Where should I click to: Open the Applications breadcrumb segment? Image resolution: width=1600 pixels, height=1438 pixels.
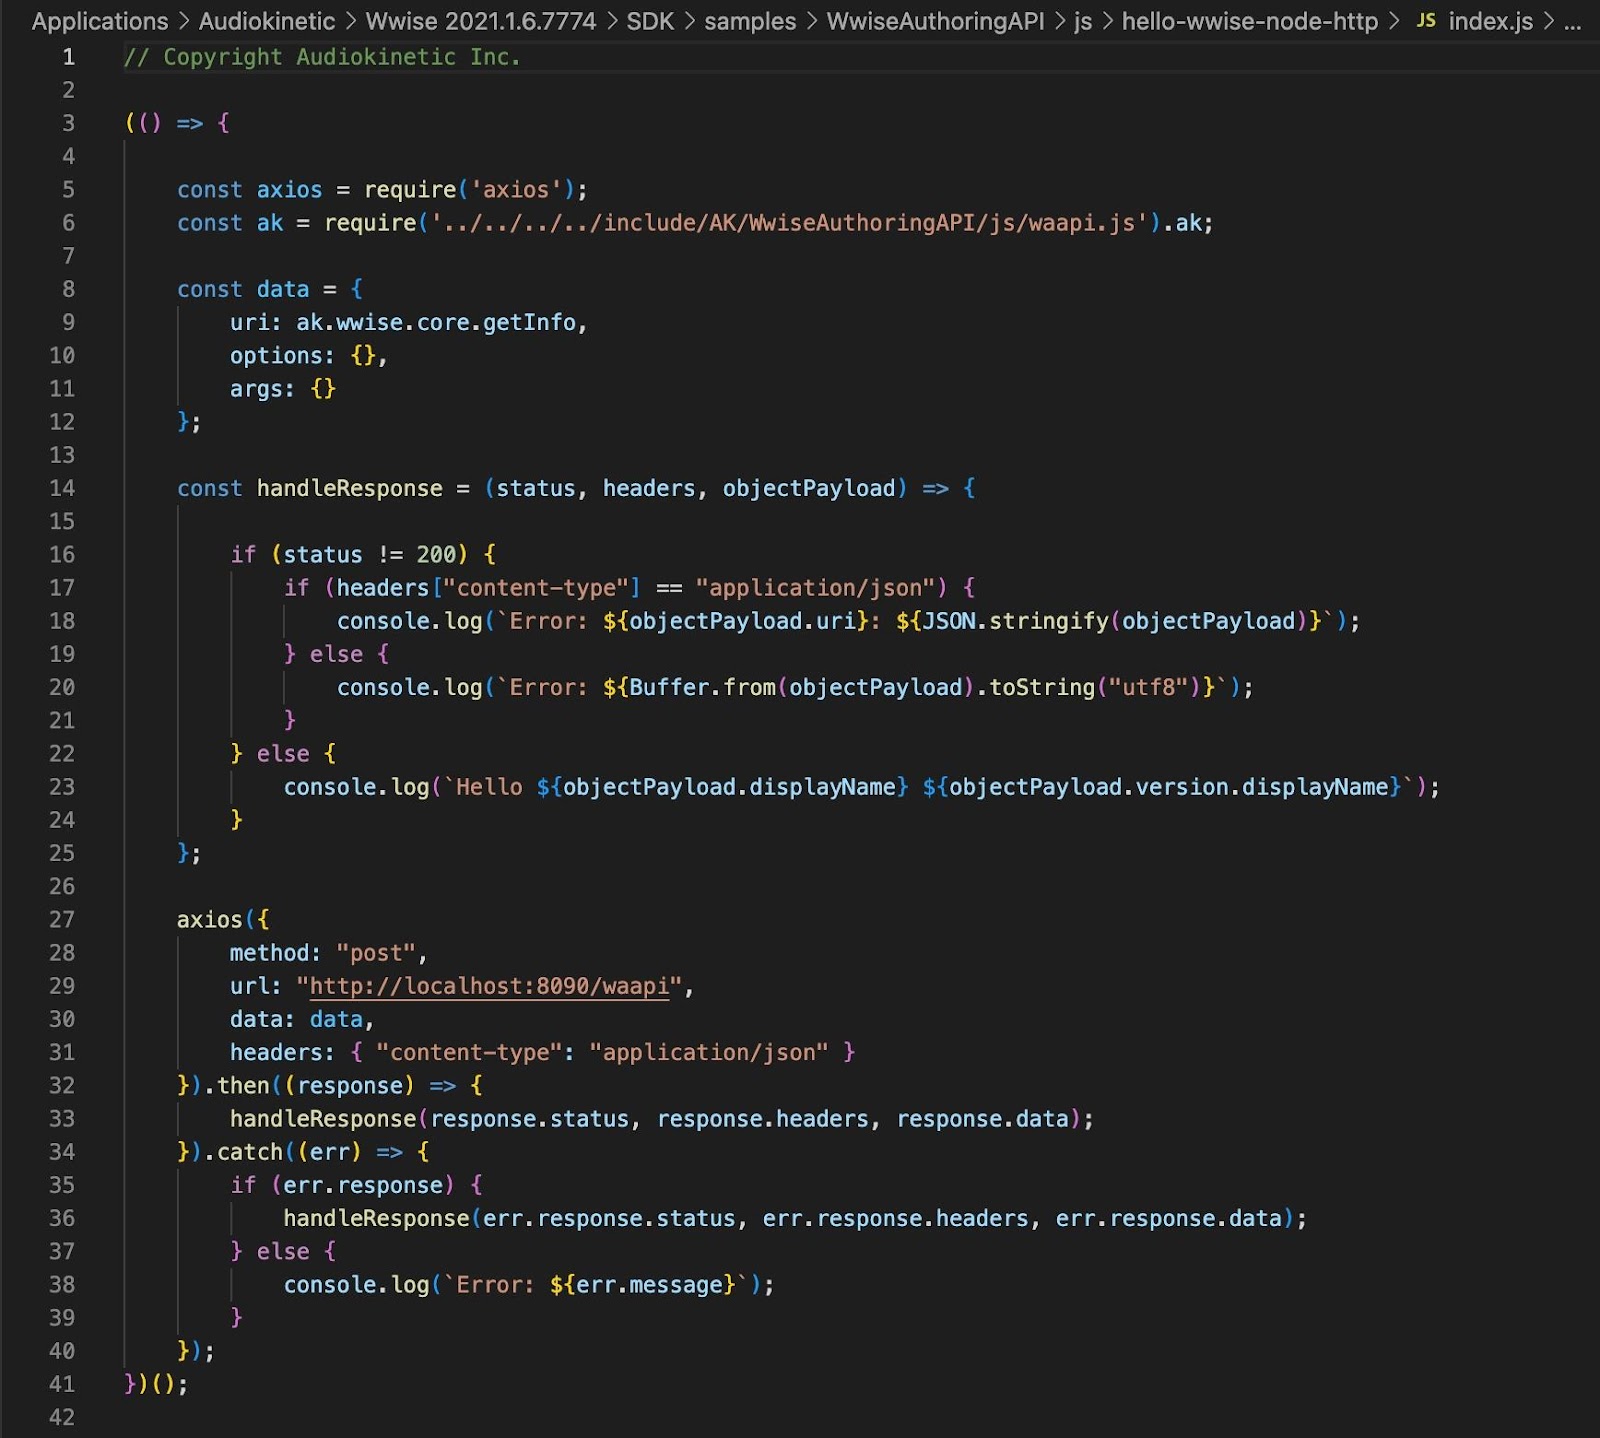click(100, 21)
